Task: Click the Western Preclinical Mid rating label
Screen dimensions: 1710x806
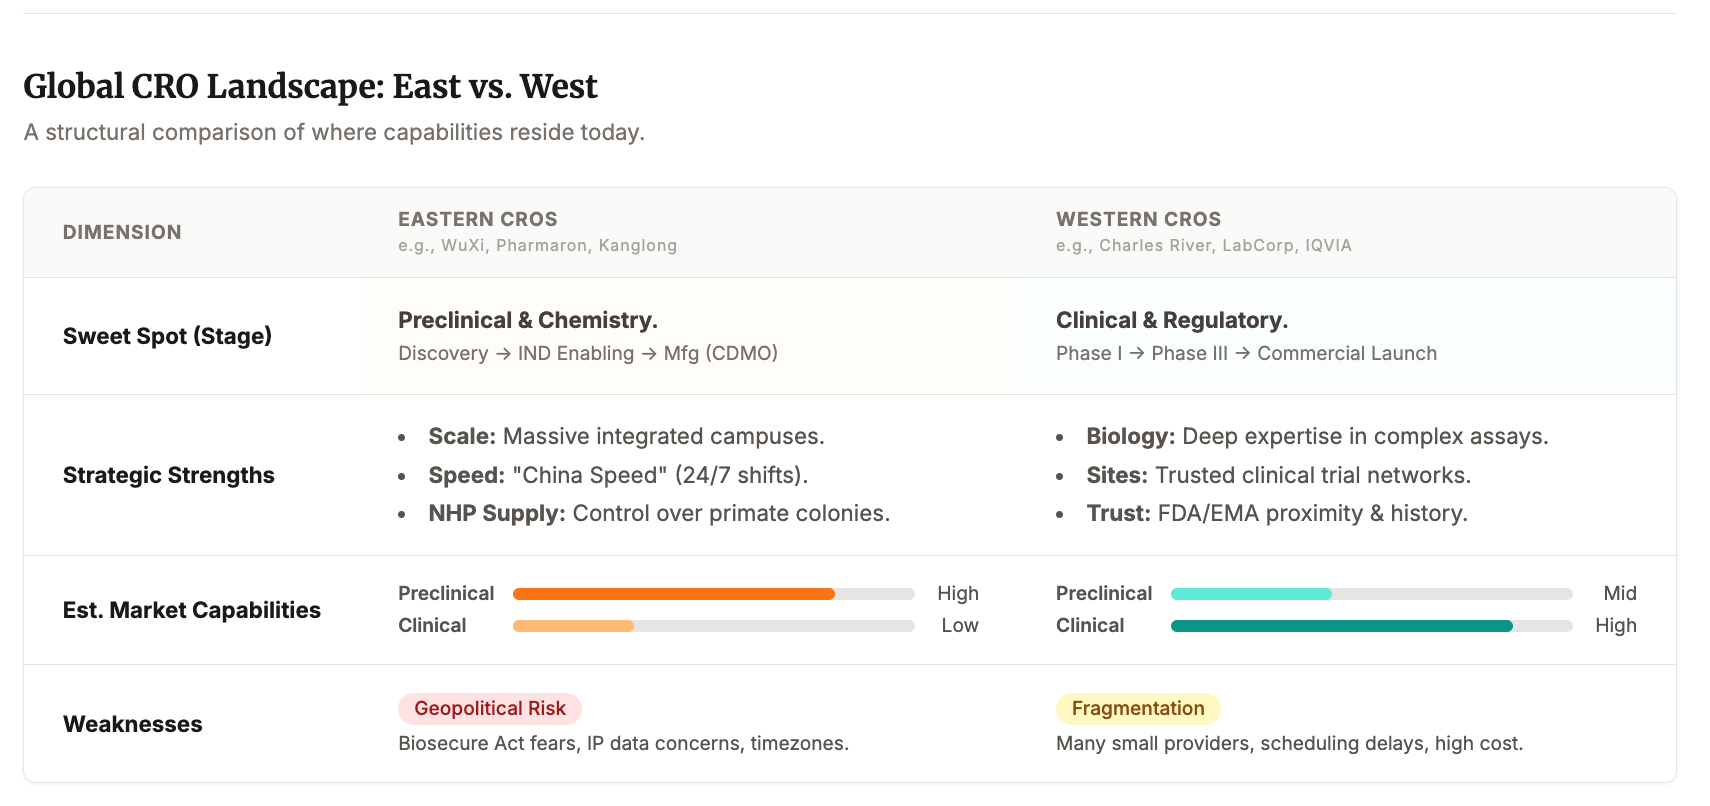Action: 1619,593
